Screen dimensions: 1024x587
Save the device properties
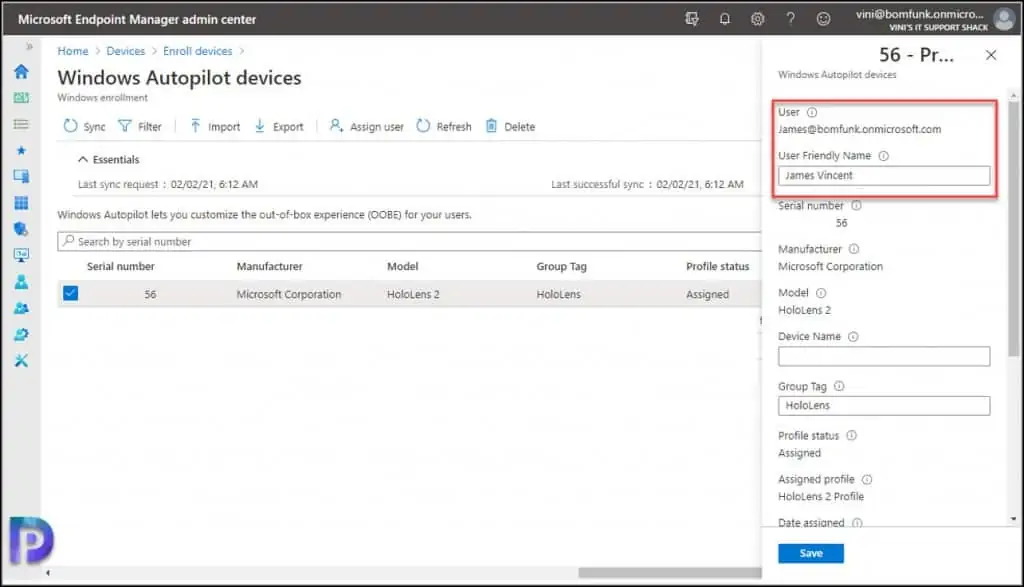(x=810, y=553)
